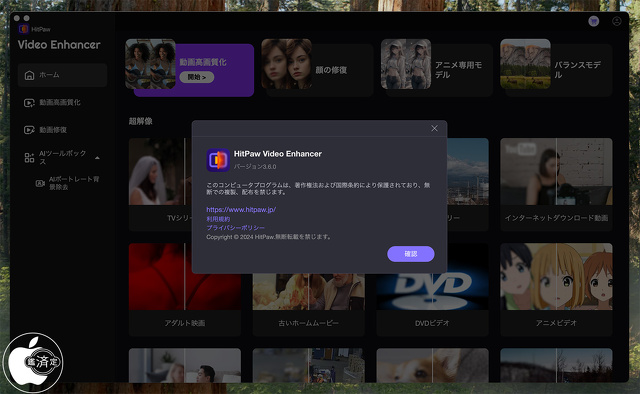
Task: Open AIポートレート背景除去 sub-item
Action: pyautogui.click(x=68, y=183)
